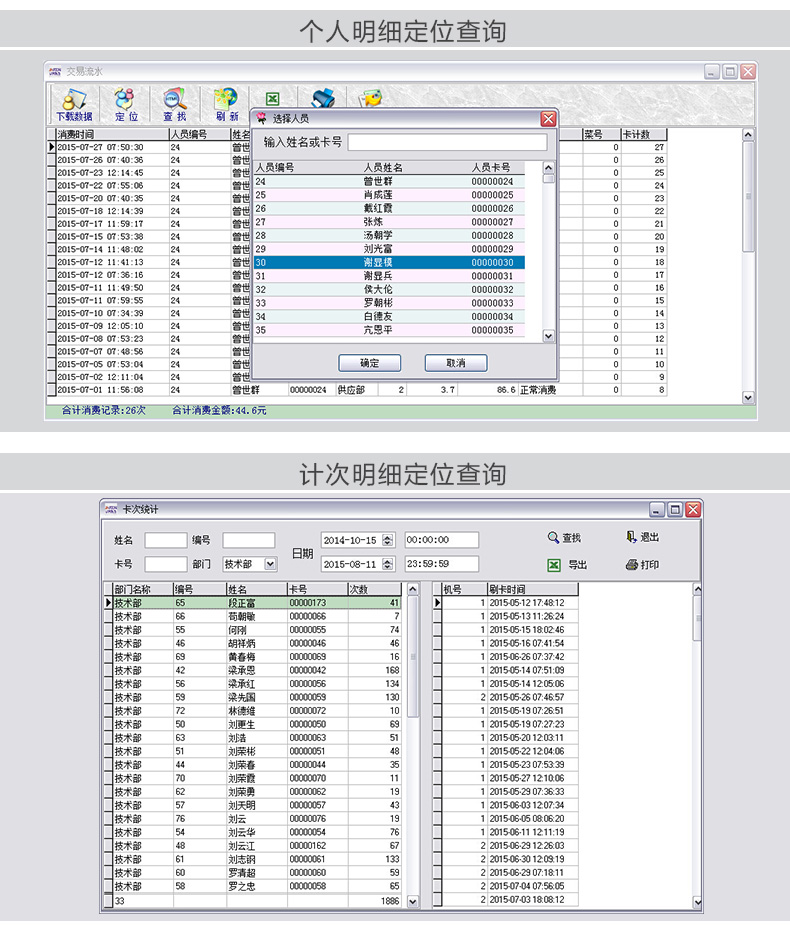This screenshot has width=790, height=932.
Task: Click the printer icon in 交易流水 toolbar
Action: point(322,99)
